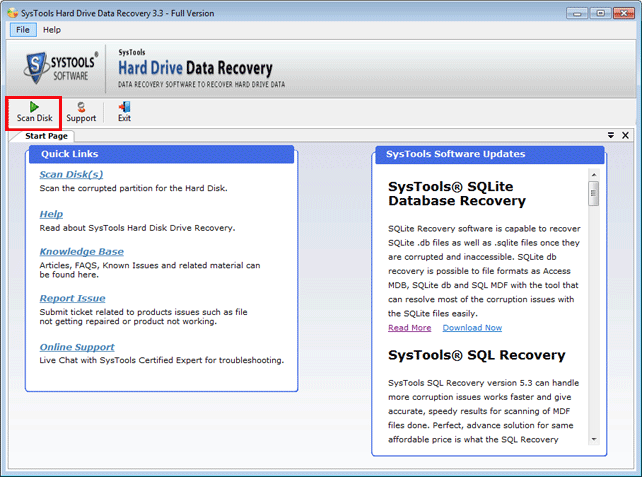Close the SysTools window
The image size is (642, 477).
pyautogui.click(x=624, y=14)
